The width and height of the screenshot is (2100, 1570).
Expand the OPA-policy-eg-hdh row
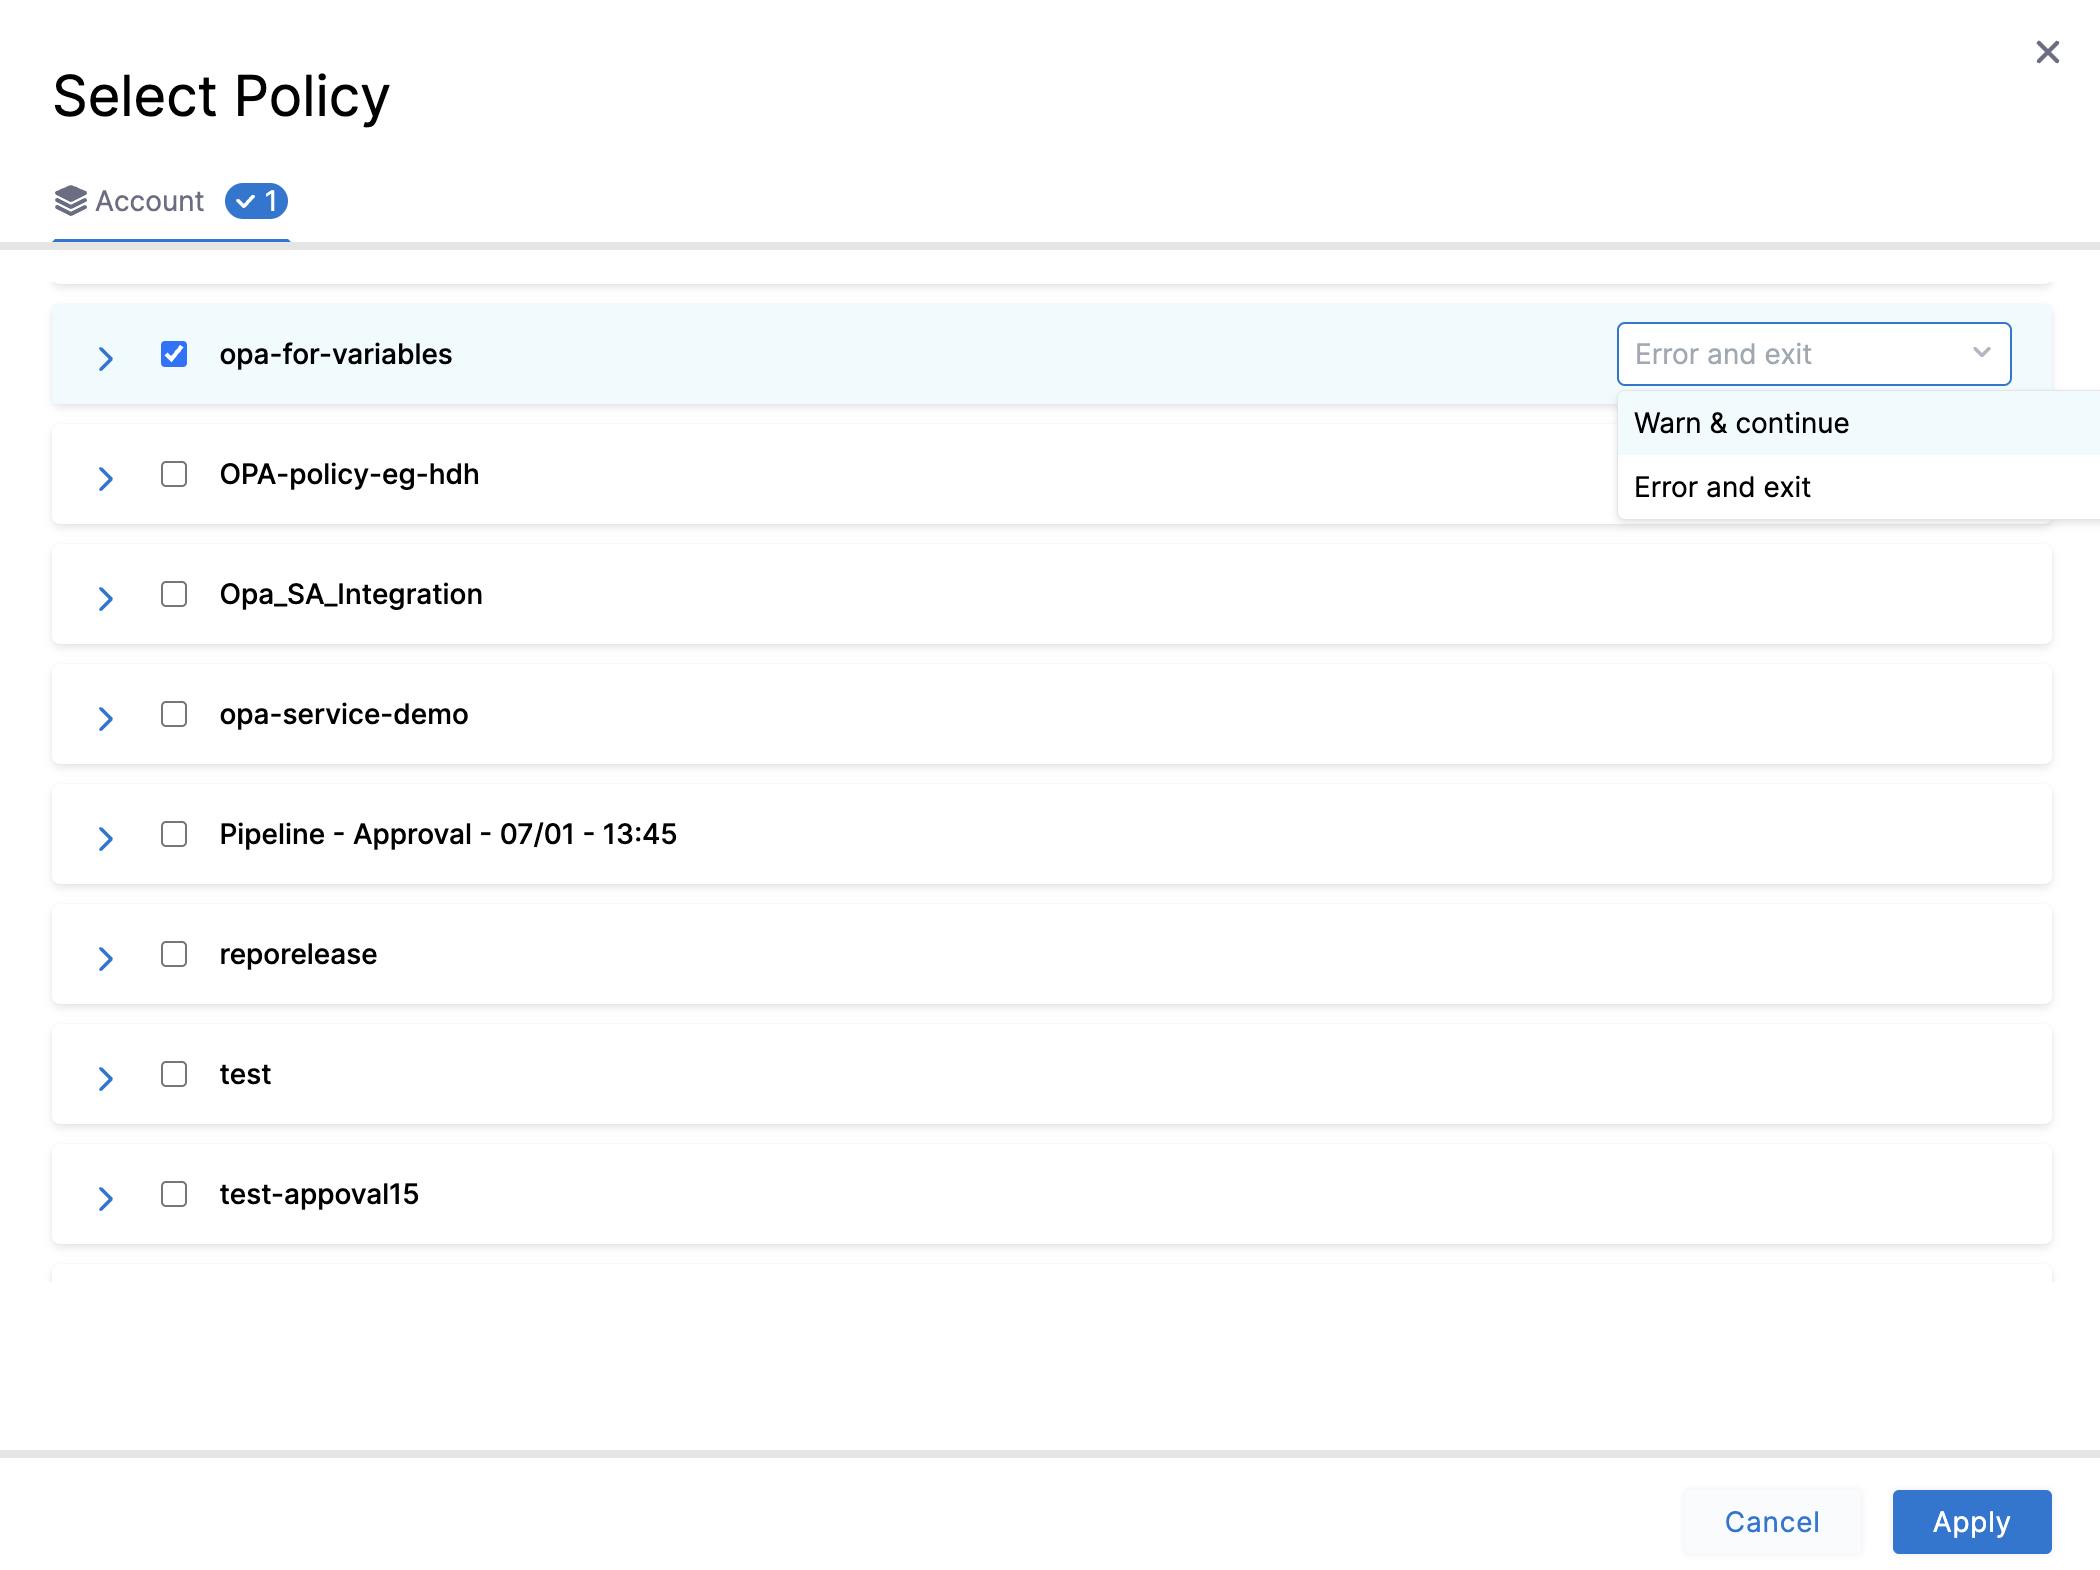(x=106, y=478)
